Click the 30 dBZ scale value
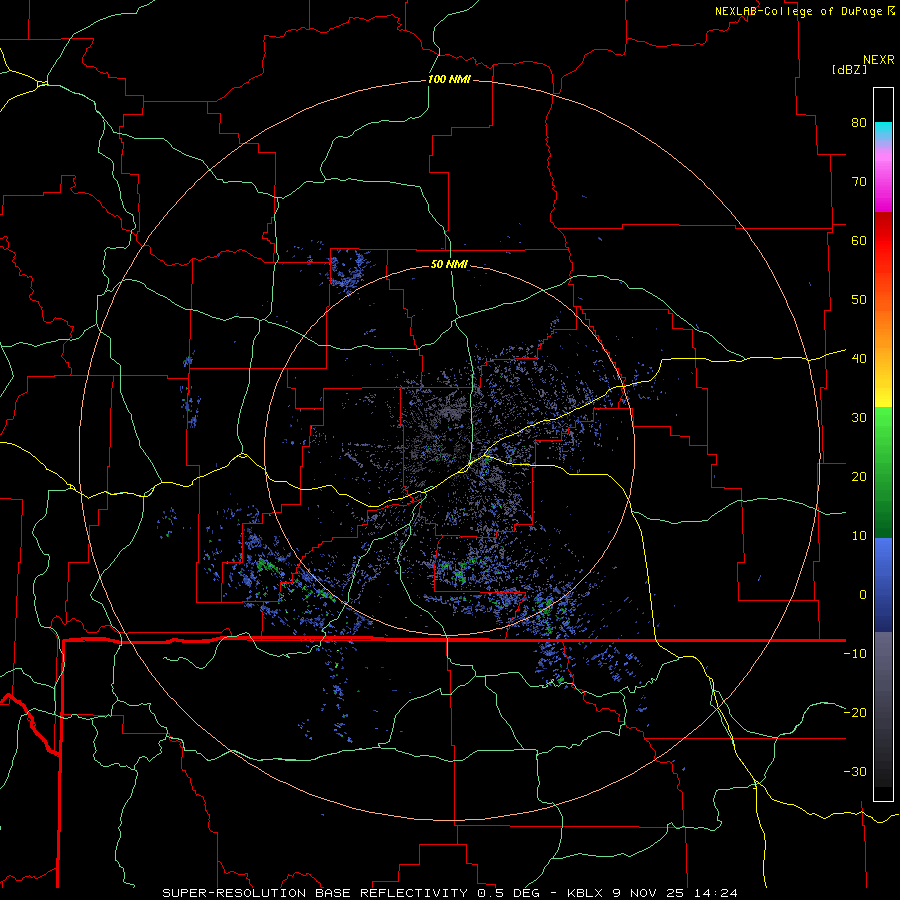900x900 pixels. pos(859,418)
